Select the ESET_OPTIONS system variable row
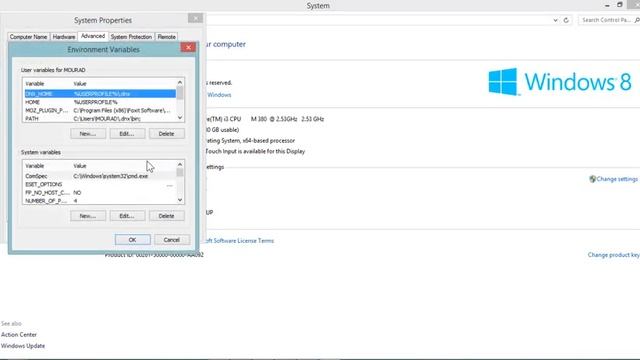640x360 pixels. (100, 184)
